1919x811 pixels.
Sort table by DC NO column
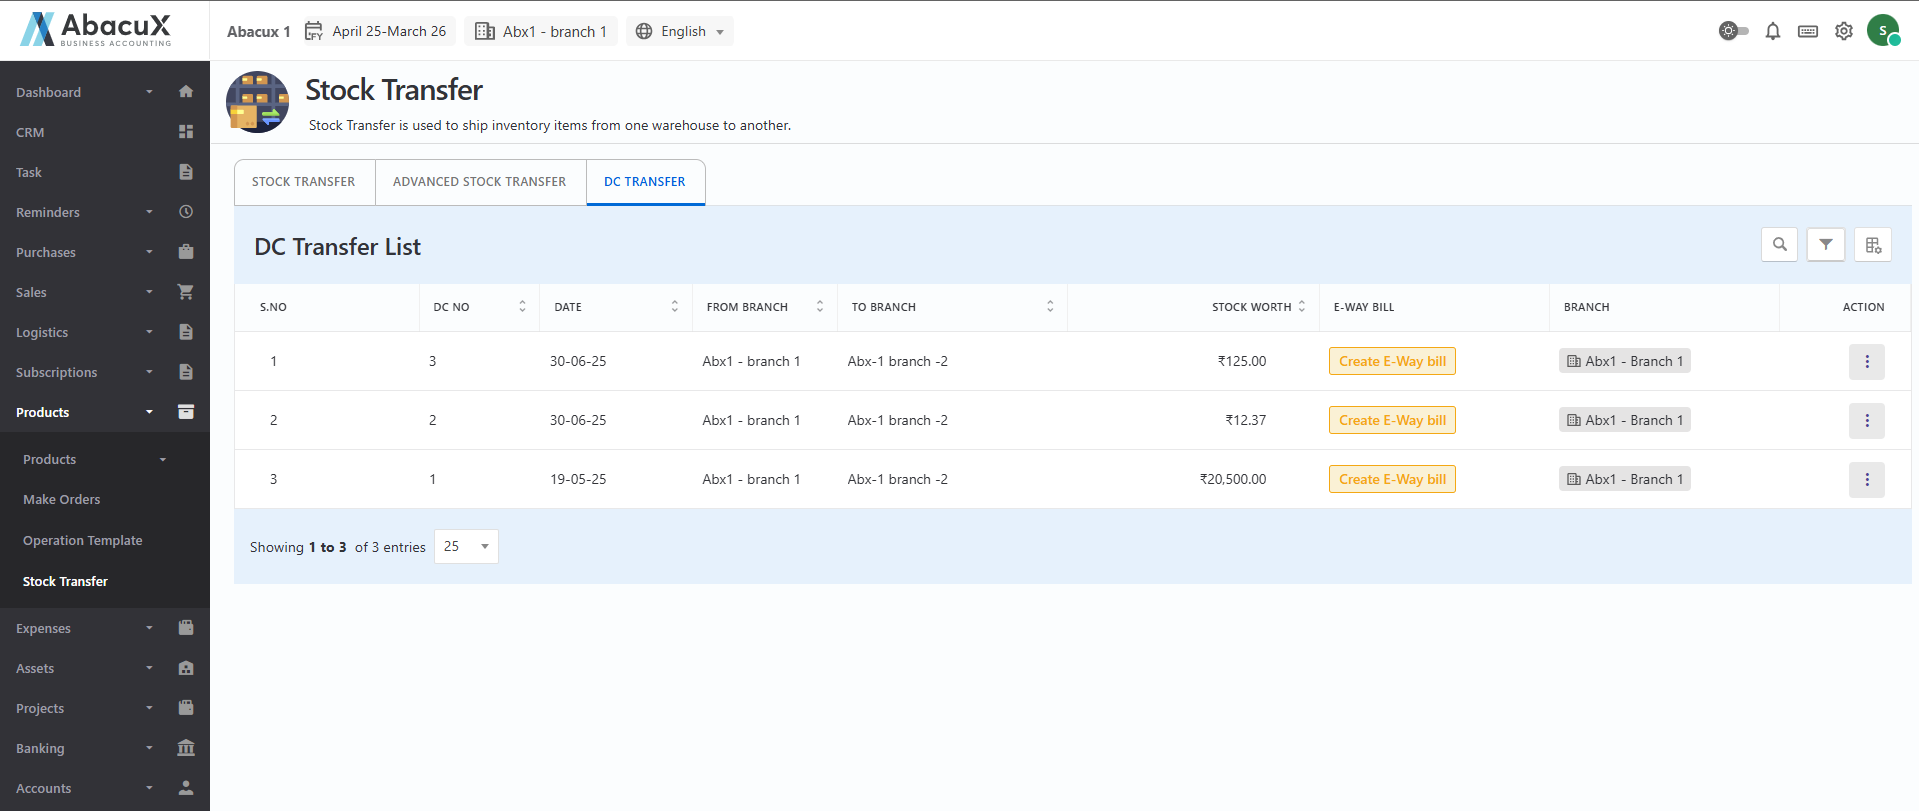pos(521,307)
